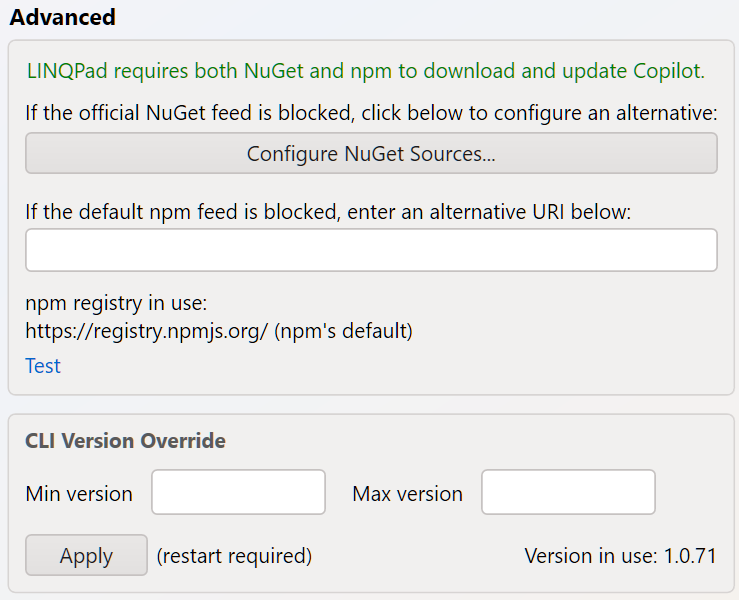Click the green LINQPad requires NuGet and npm notice

click(366, 71)
